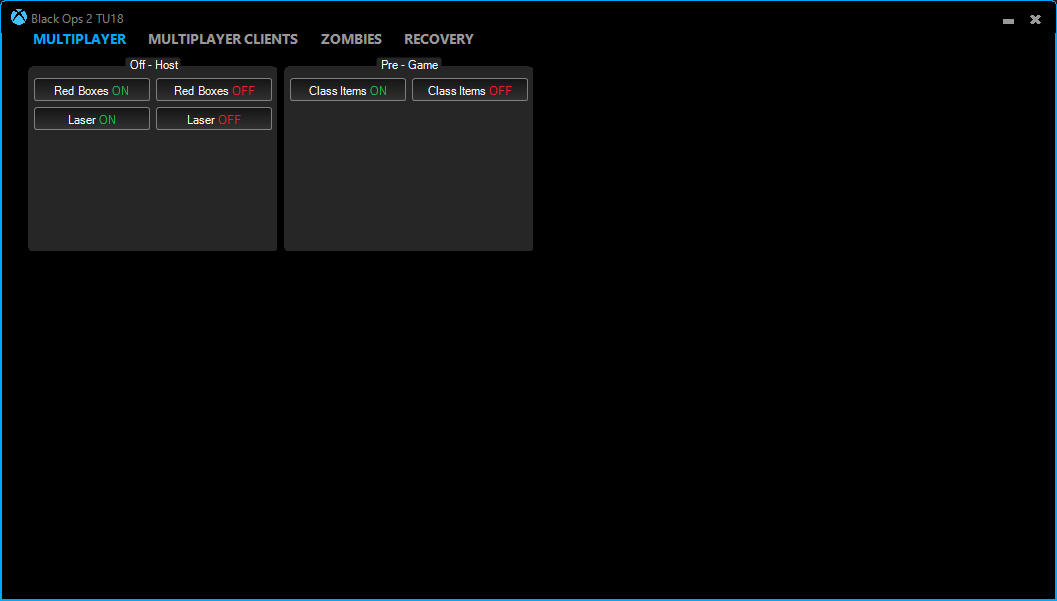Close the Black Ops 2 TU18 window
This screenshot has width=1057, height=601.
coord(1035,20)
